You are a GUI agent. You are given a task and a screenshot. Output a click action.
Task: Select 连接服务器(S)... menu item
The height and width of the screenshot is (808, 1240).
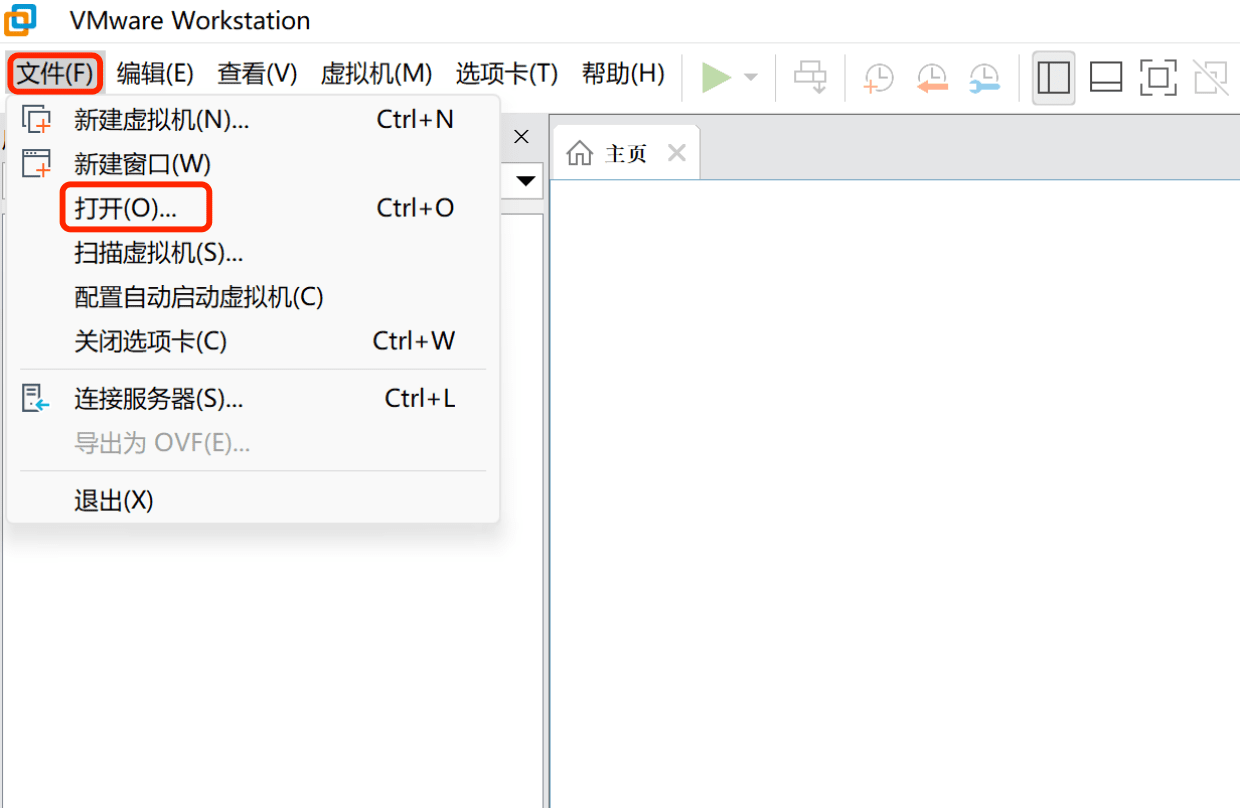pyautogui.click(x=158, y=399)
